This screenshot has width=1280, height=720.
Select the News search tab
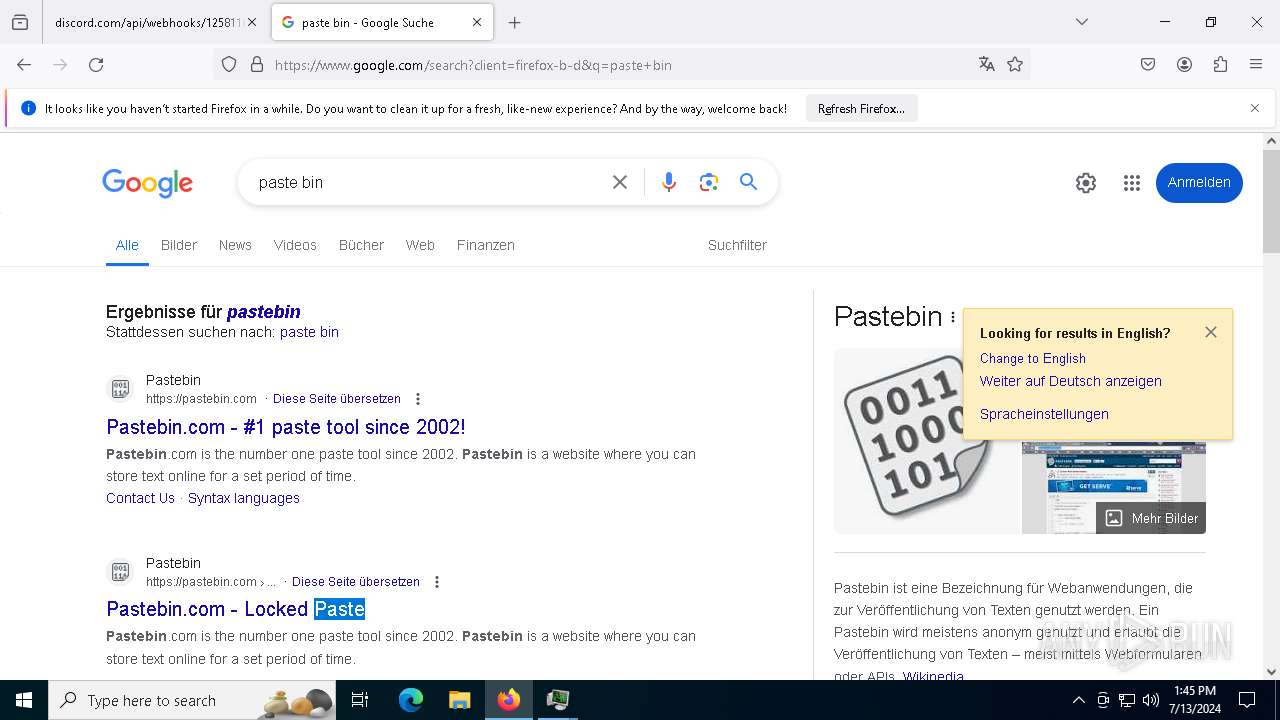pos(235,245)
